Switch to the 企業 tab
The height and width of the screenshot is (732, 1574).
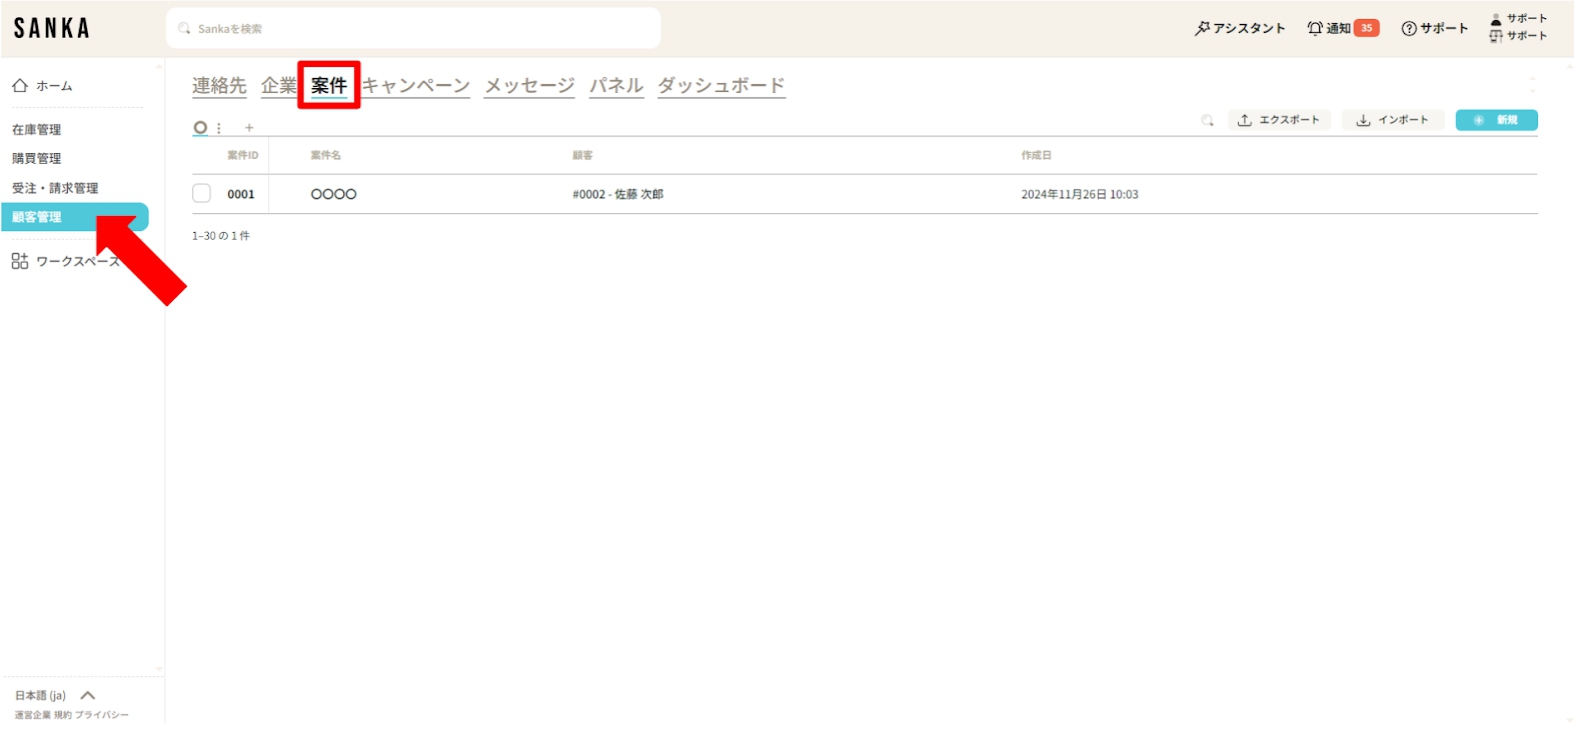[279, 86]
